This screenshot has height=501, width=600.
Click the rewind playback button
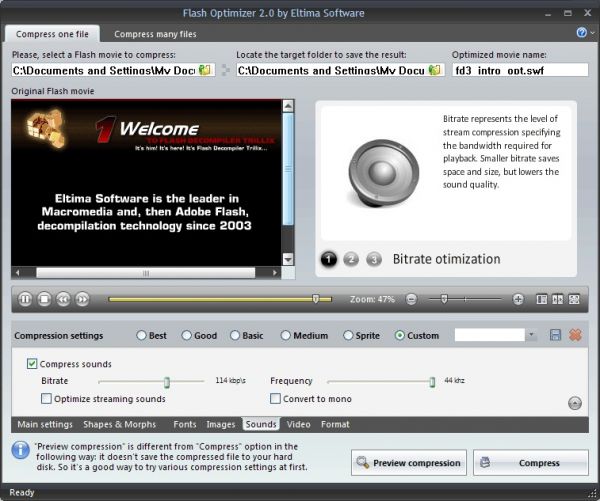pyautogui.click(x=63, y=299)
